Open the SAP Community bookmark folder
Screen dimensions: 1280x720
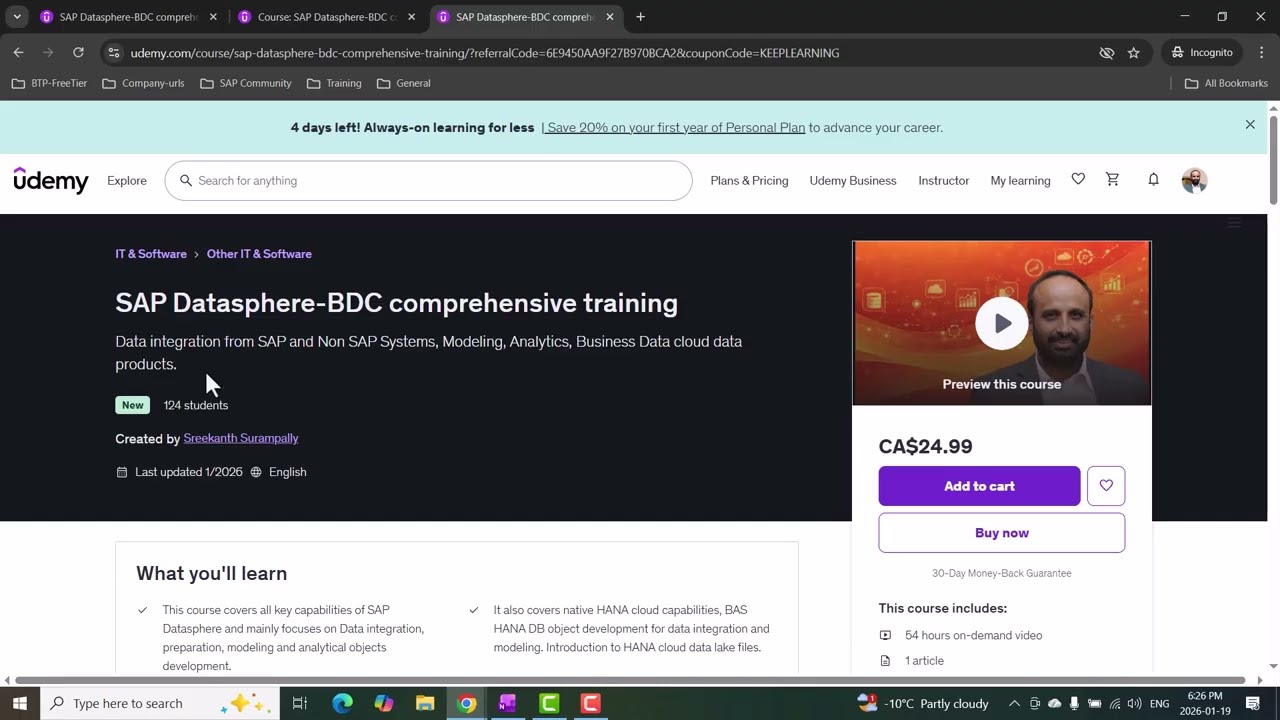click(x=246, y=83)
